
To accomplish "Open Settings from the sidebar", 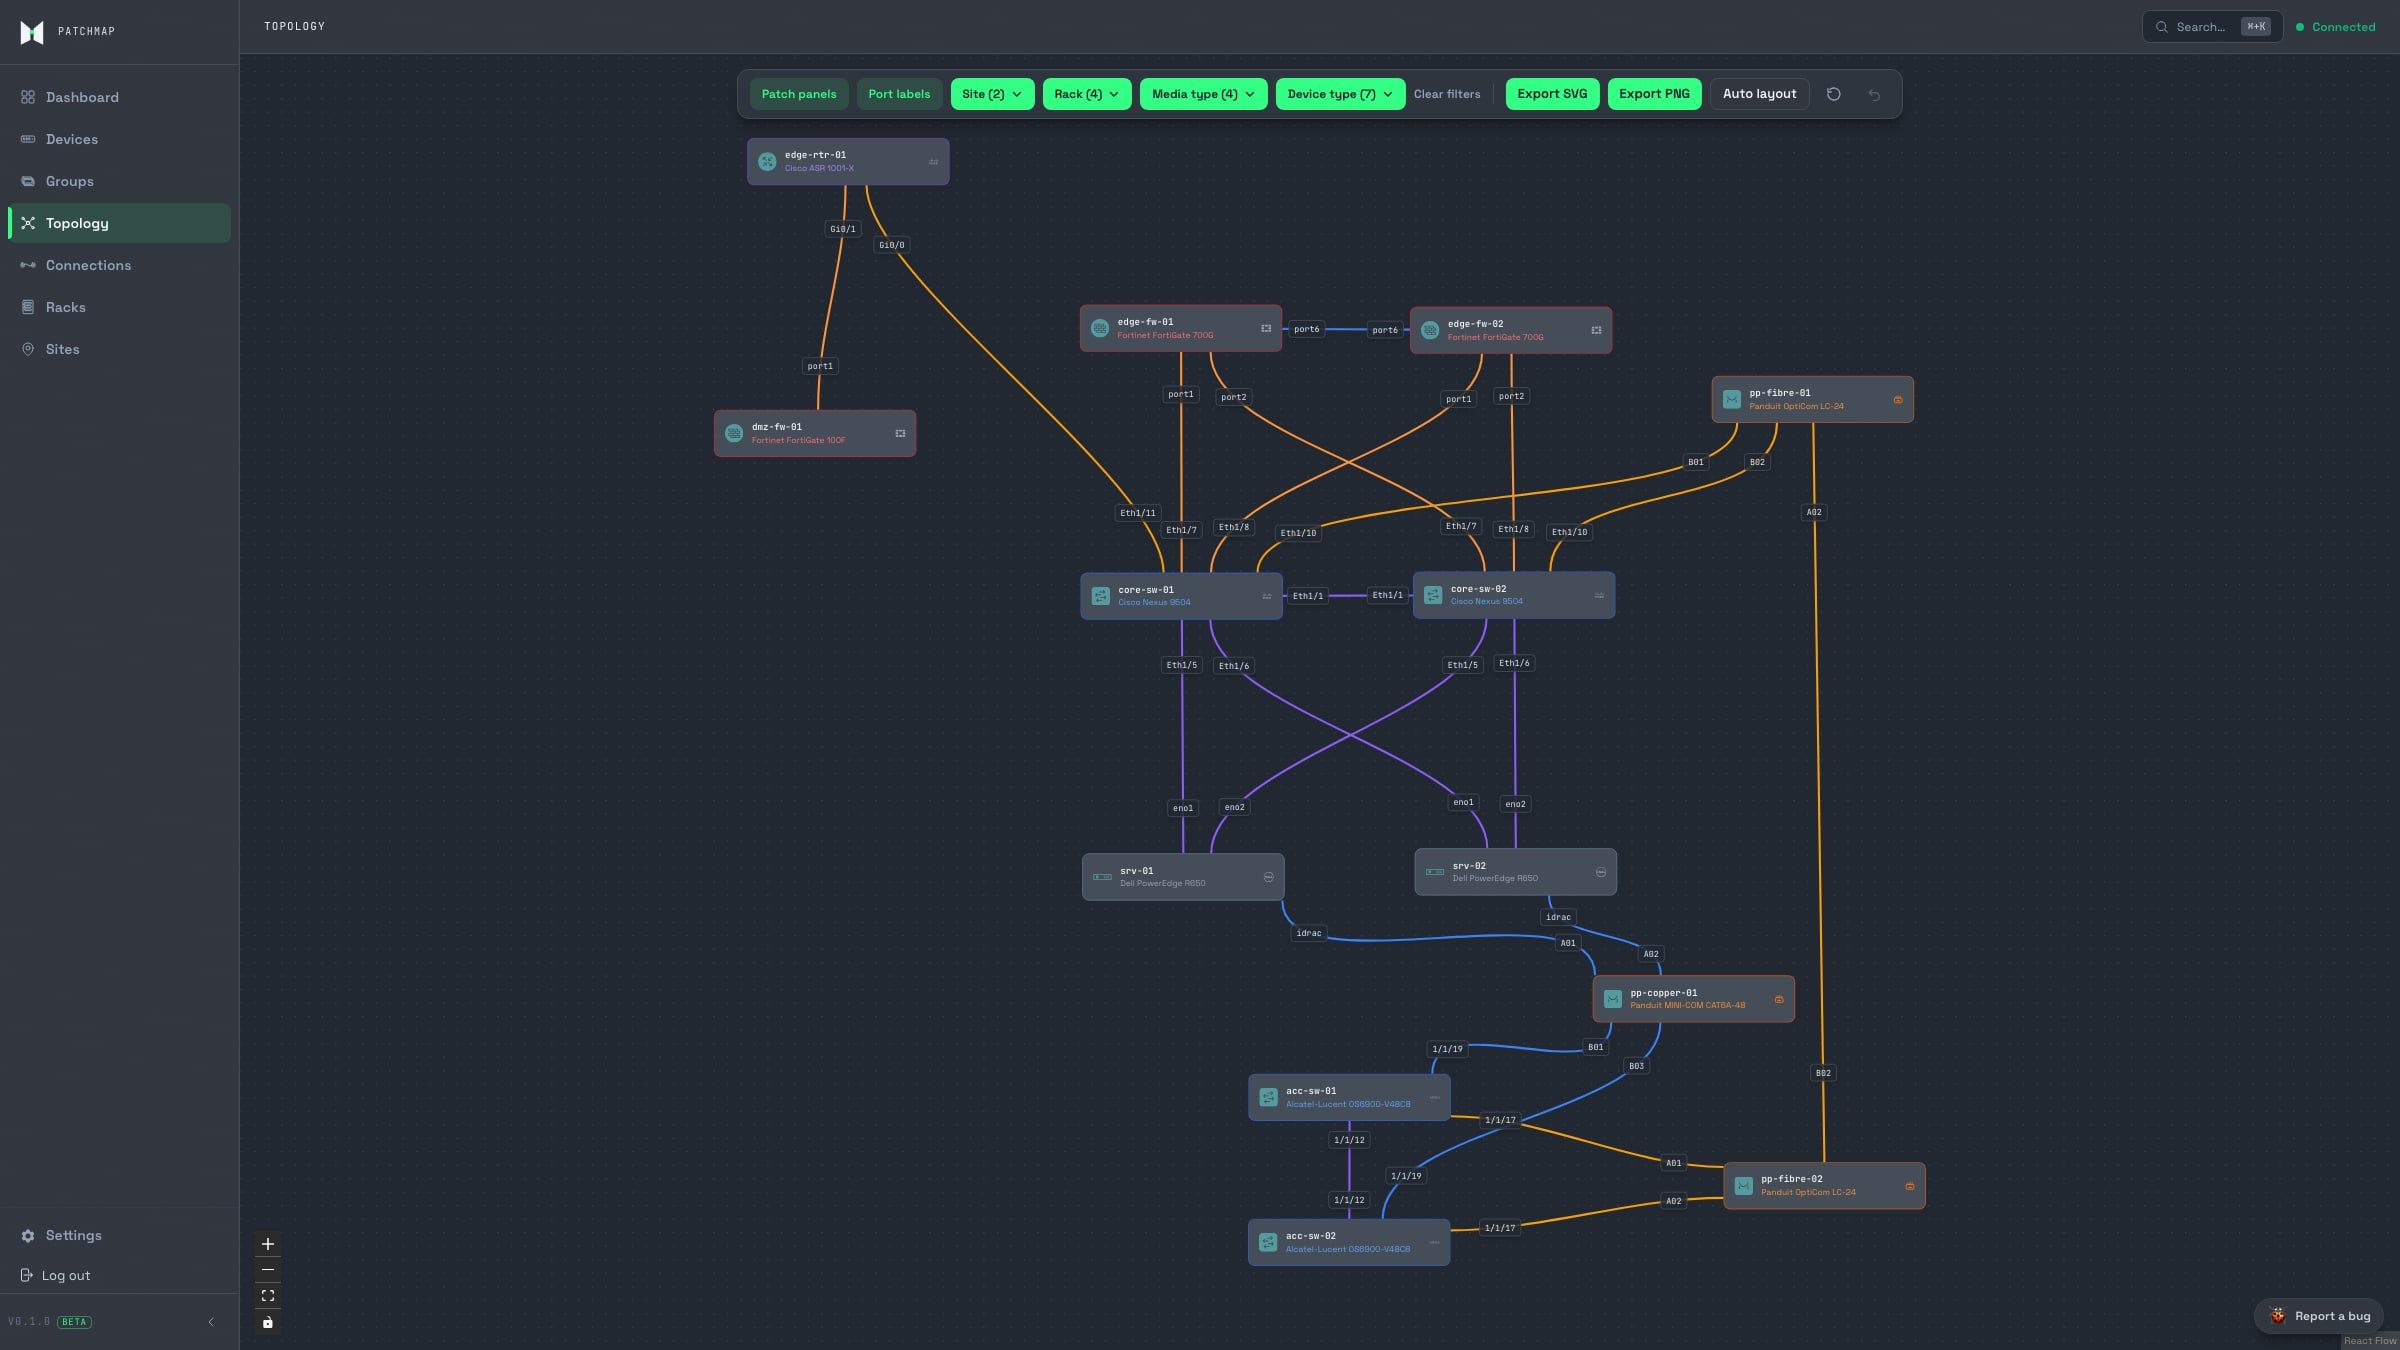I will 119,1235.
